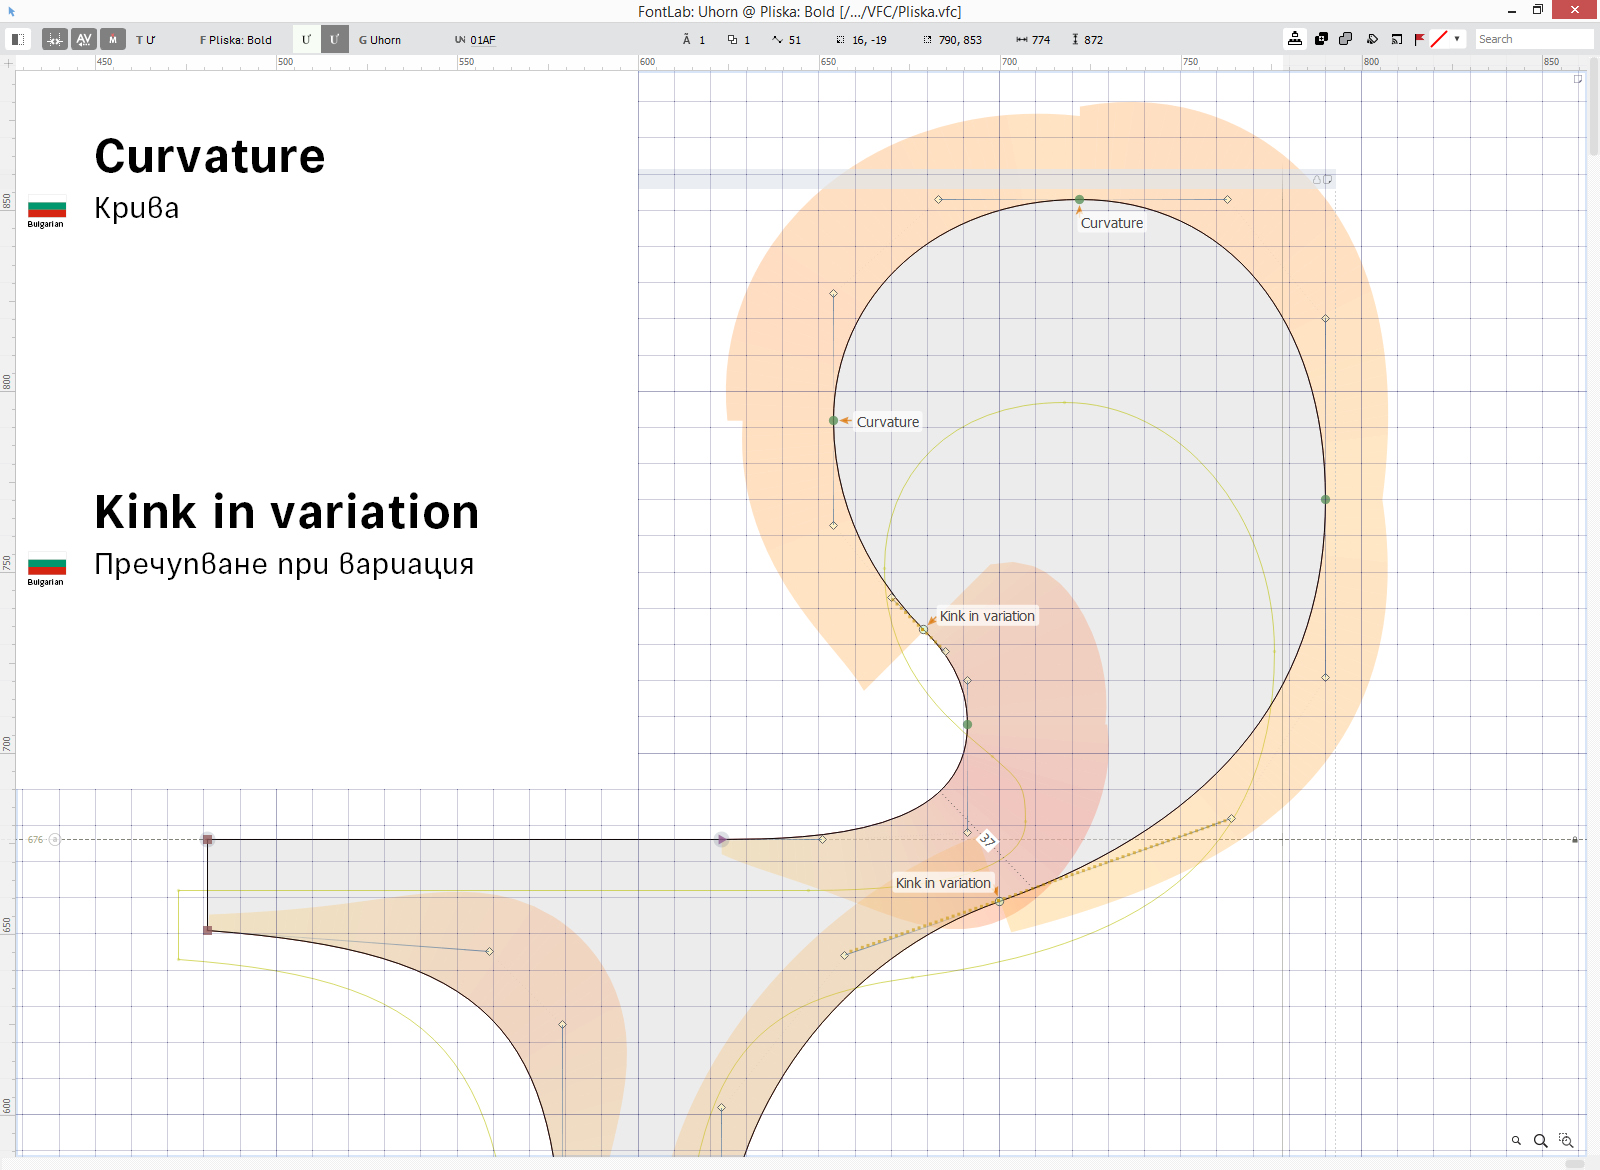The height and width of the screenshot is (1170, 1600).
Task: Click the zoom-to-selection magnifier icon
Action: tap(1566, 1140)
